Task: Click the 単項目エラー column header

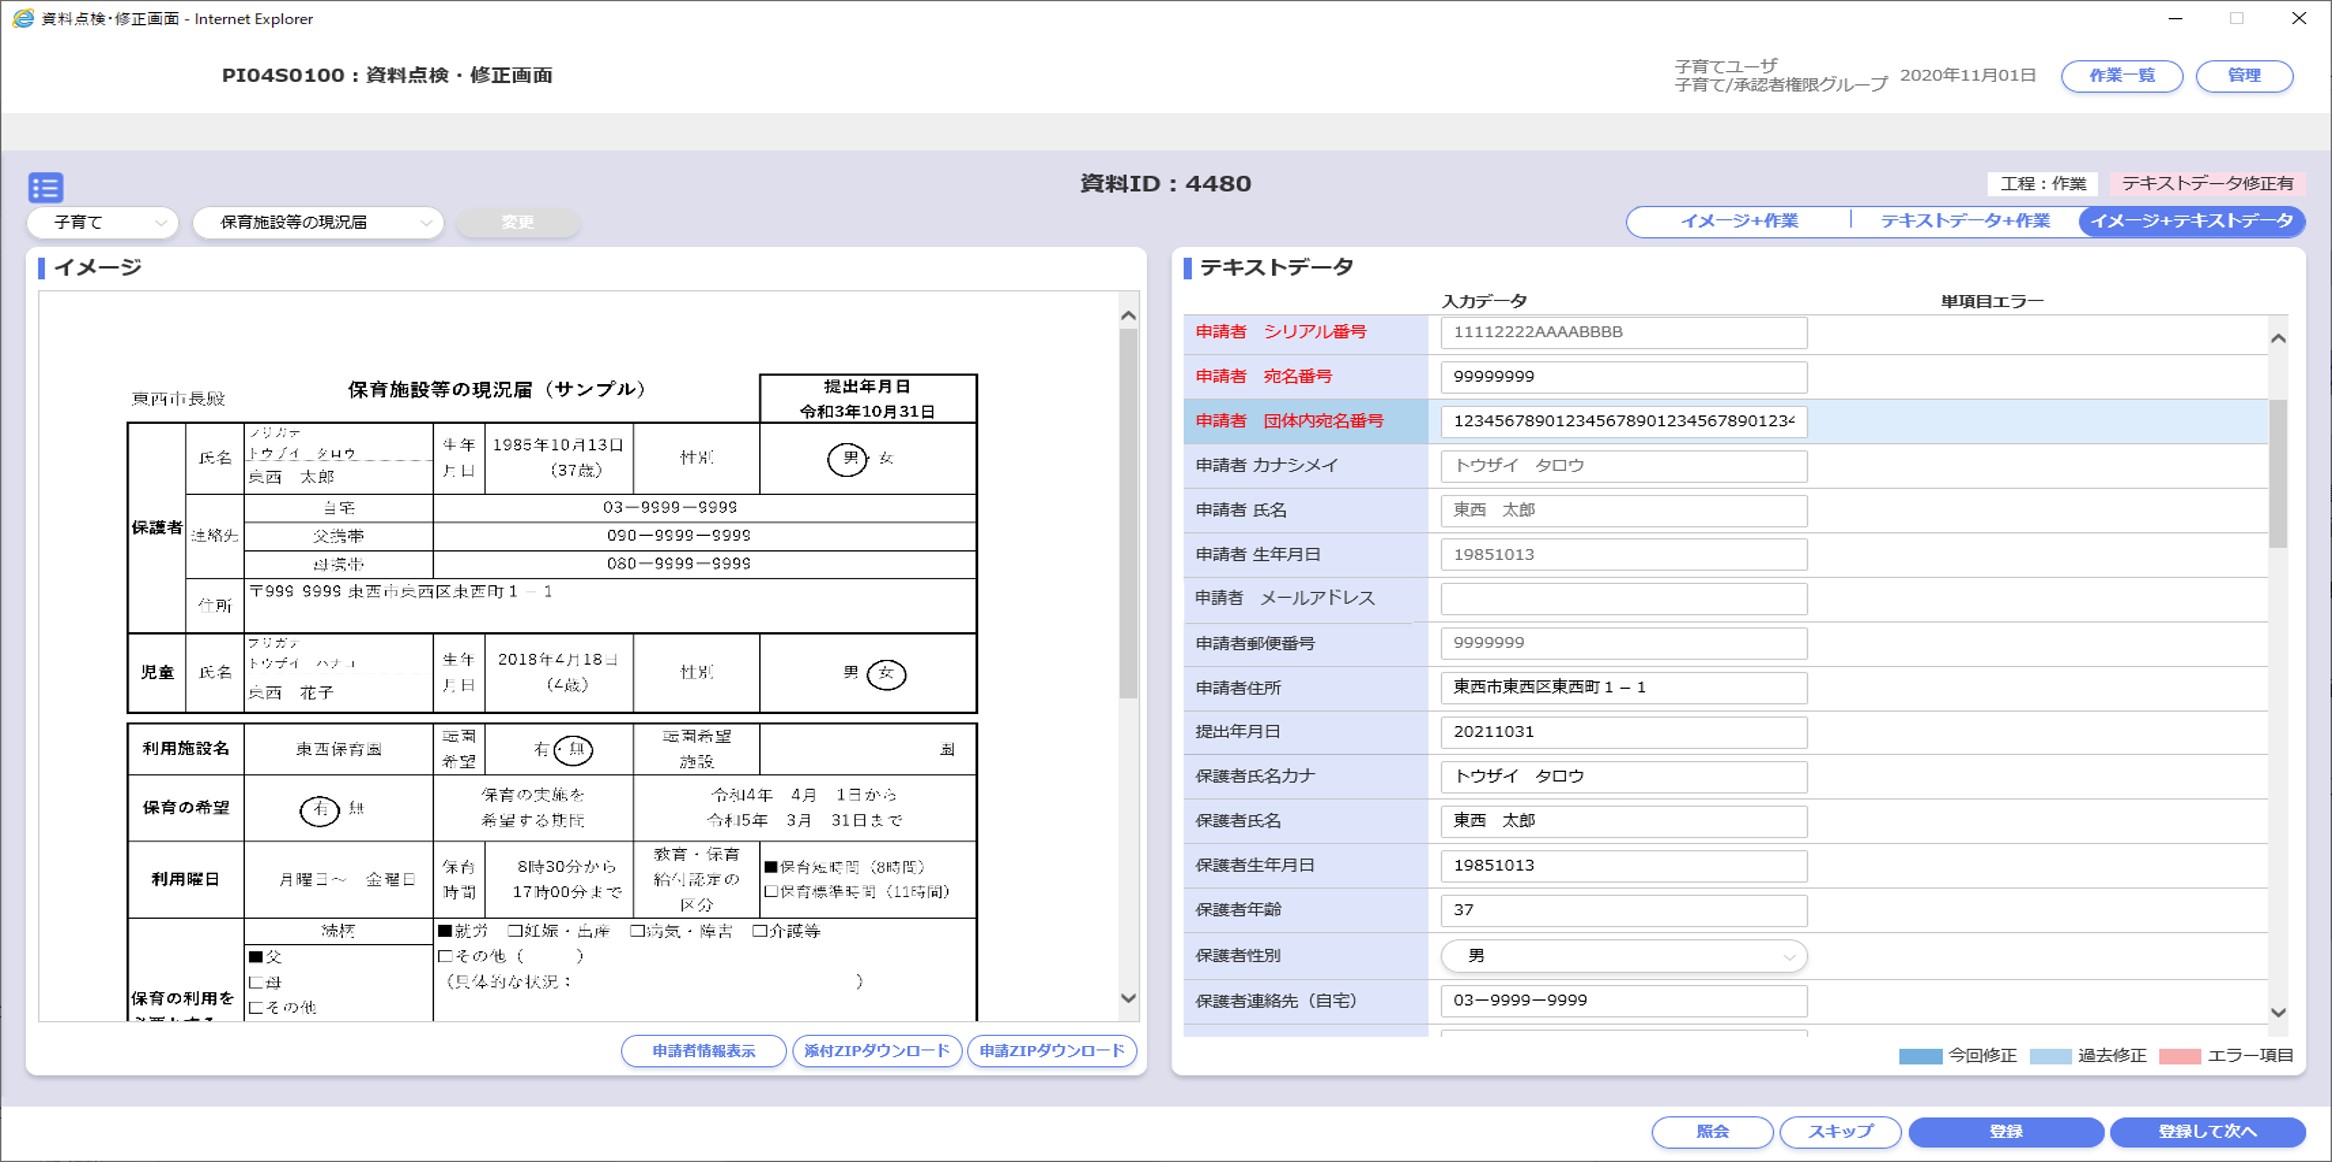Action: tap(1991, 301)
